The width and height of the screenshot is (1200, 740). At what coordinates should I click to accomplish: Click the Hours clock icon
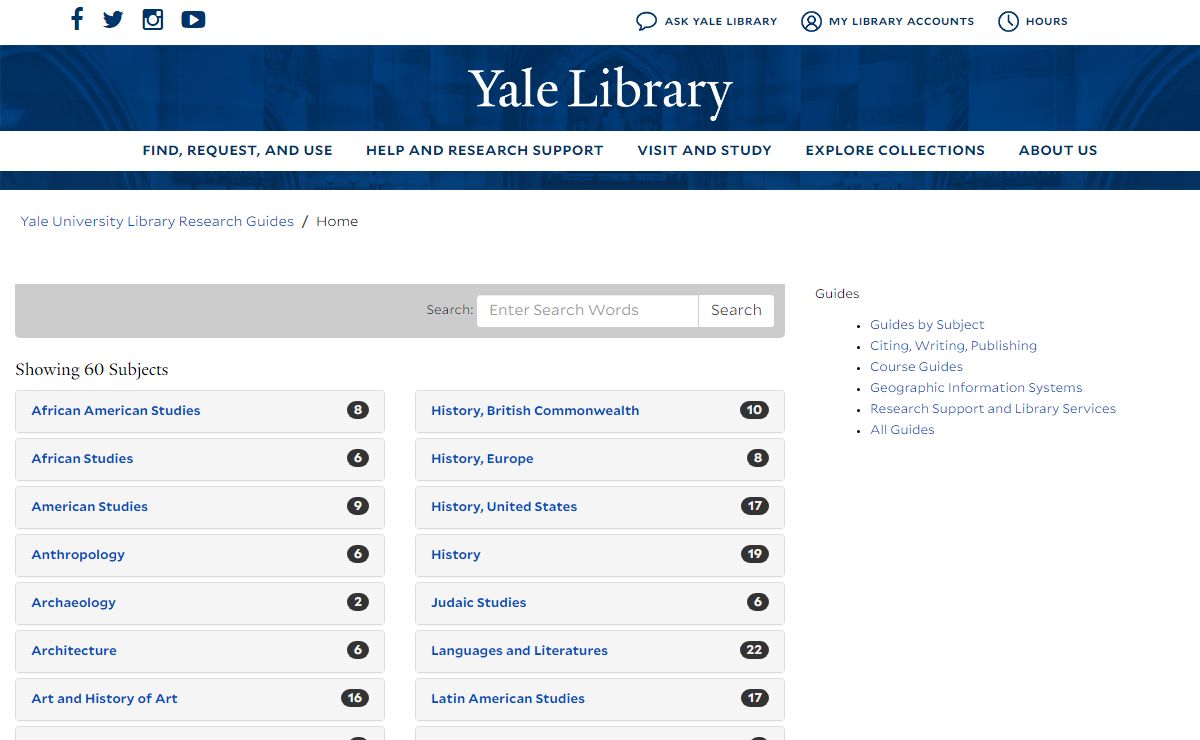[x=1008, y=21]
